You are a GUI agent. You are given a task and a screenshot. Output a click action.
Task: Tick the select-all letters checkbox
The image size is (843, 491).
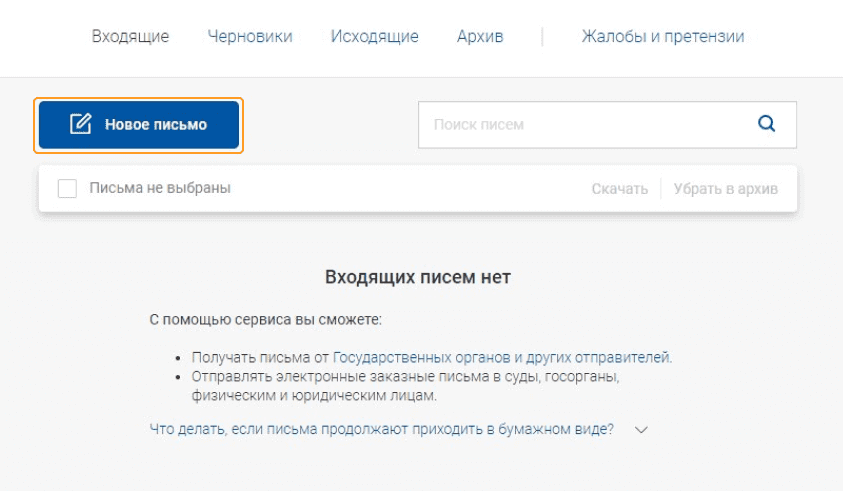tap(67, 188)
